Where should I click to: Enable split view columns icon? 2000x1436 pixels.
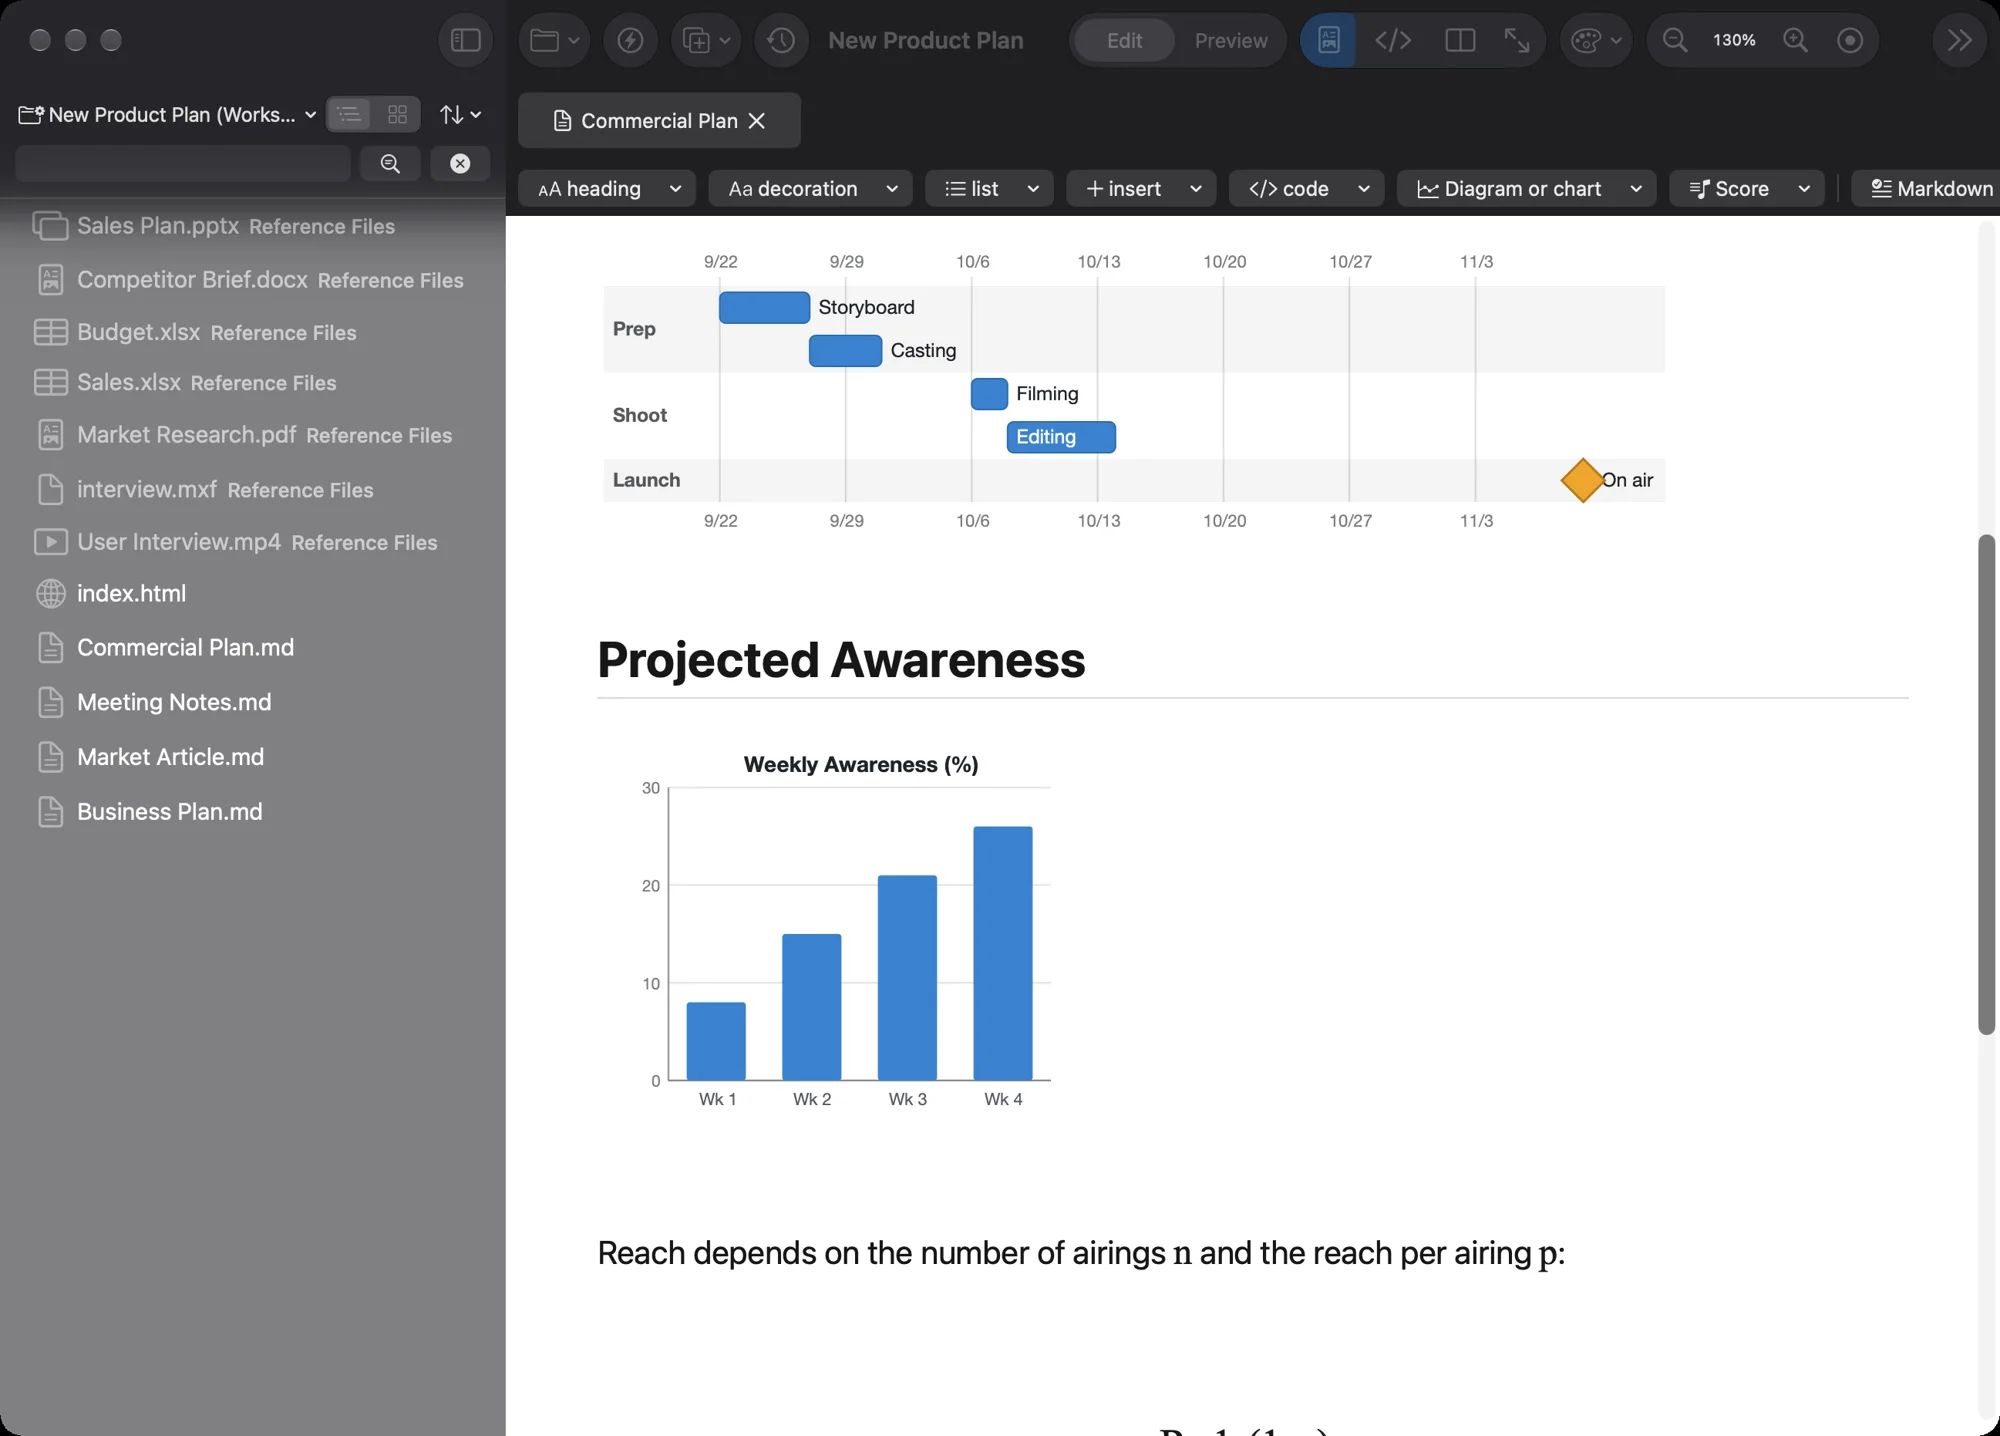(x=1460, y=40)
